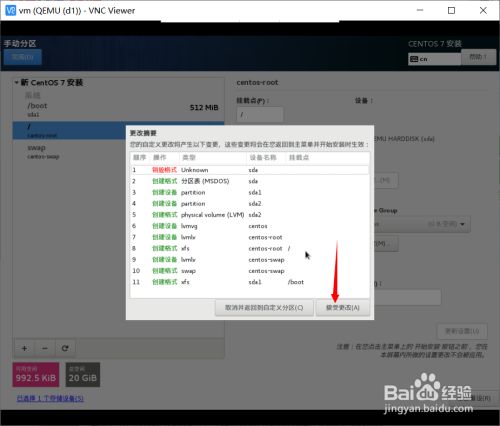Screen dimensions: 500x426
Task: Select row 9 lvmlv centos-swap
Action: 250,260
